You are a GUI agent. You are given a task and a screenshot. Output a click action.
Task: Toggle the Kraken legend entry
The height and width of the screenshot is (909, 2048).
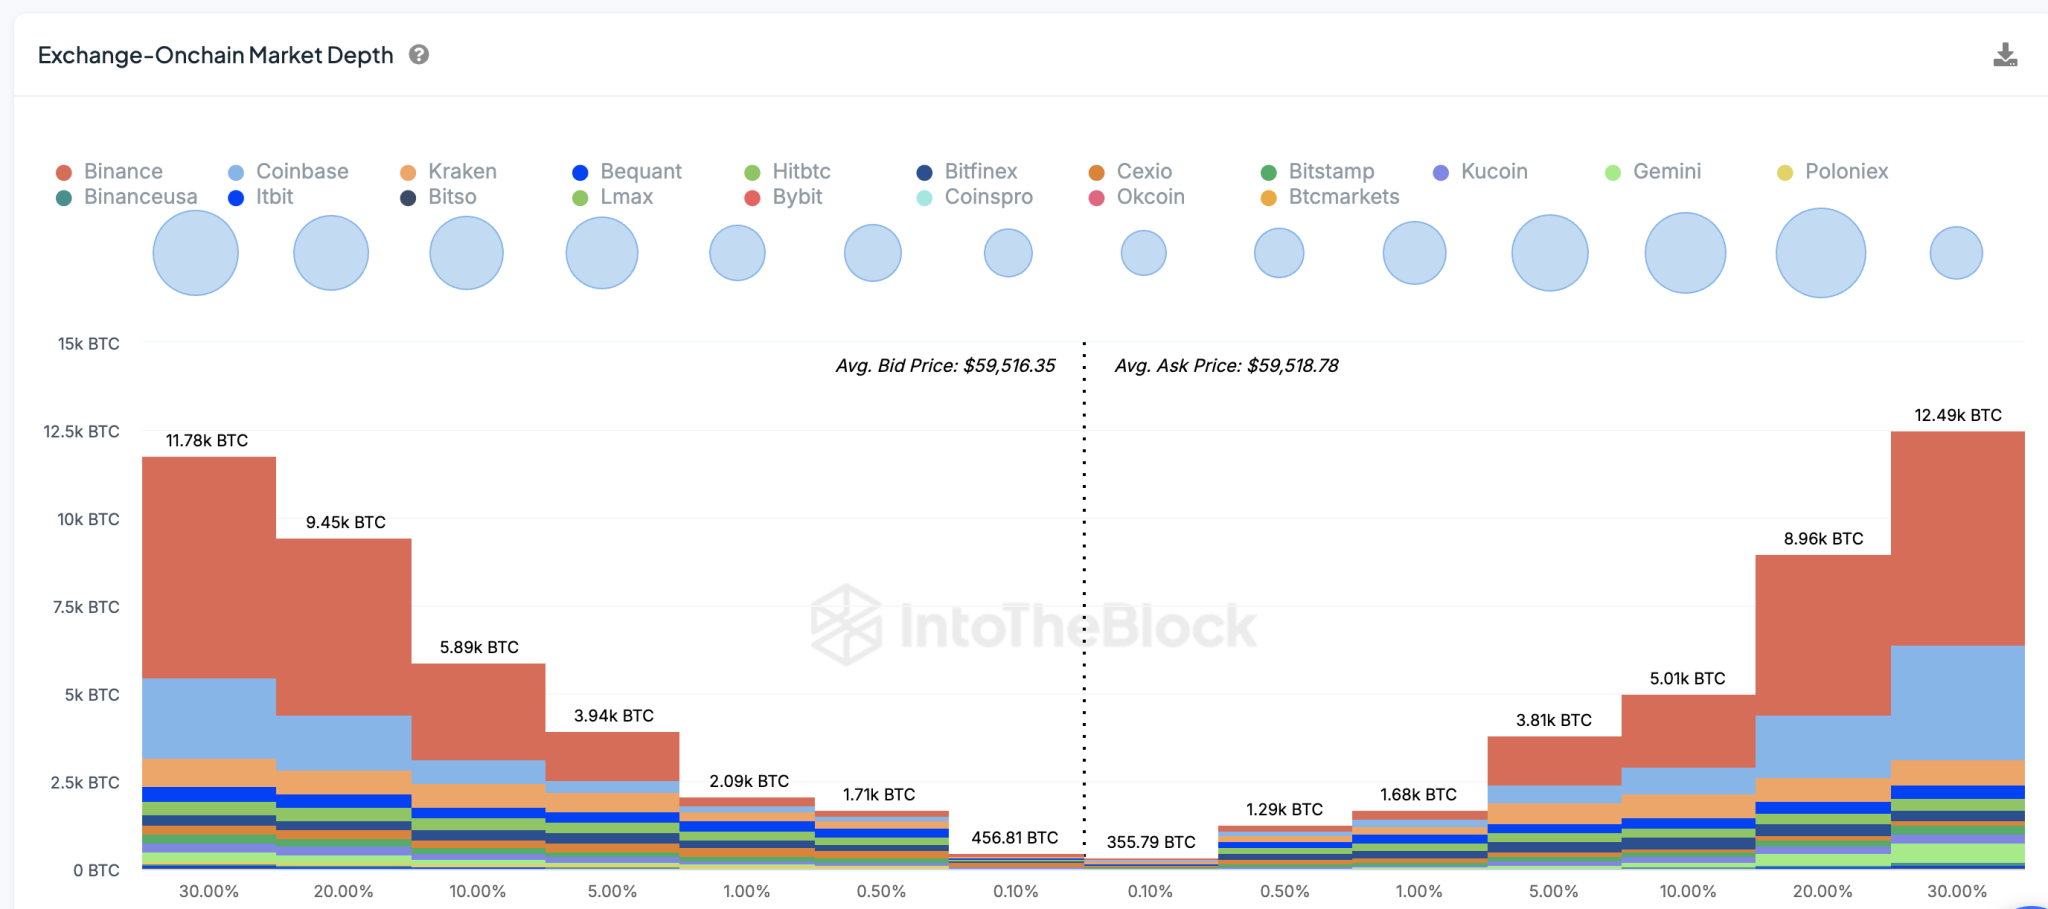tap(449, 172)
